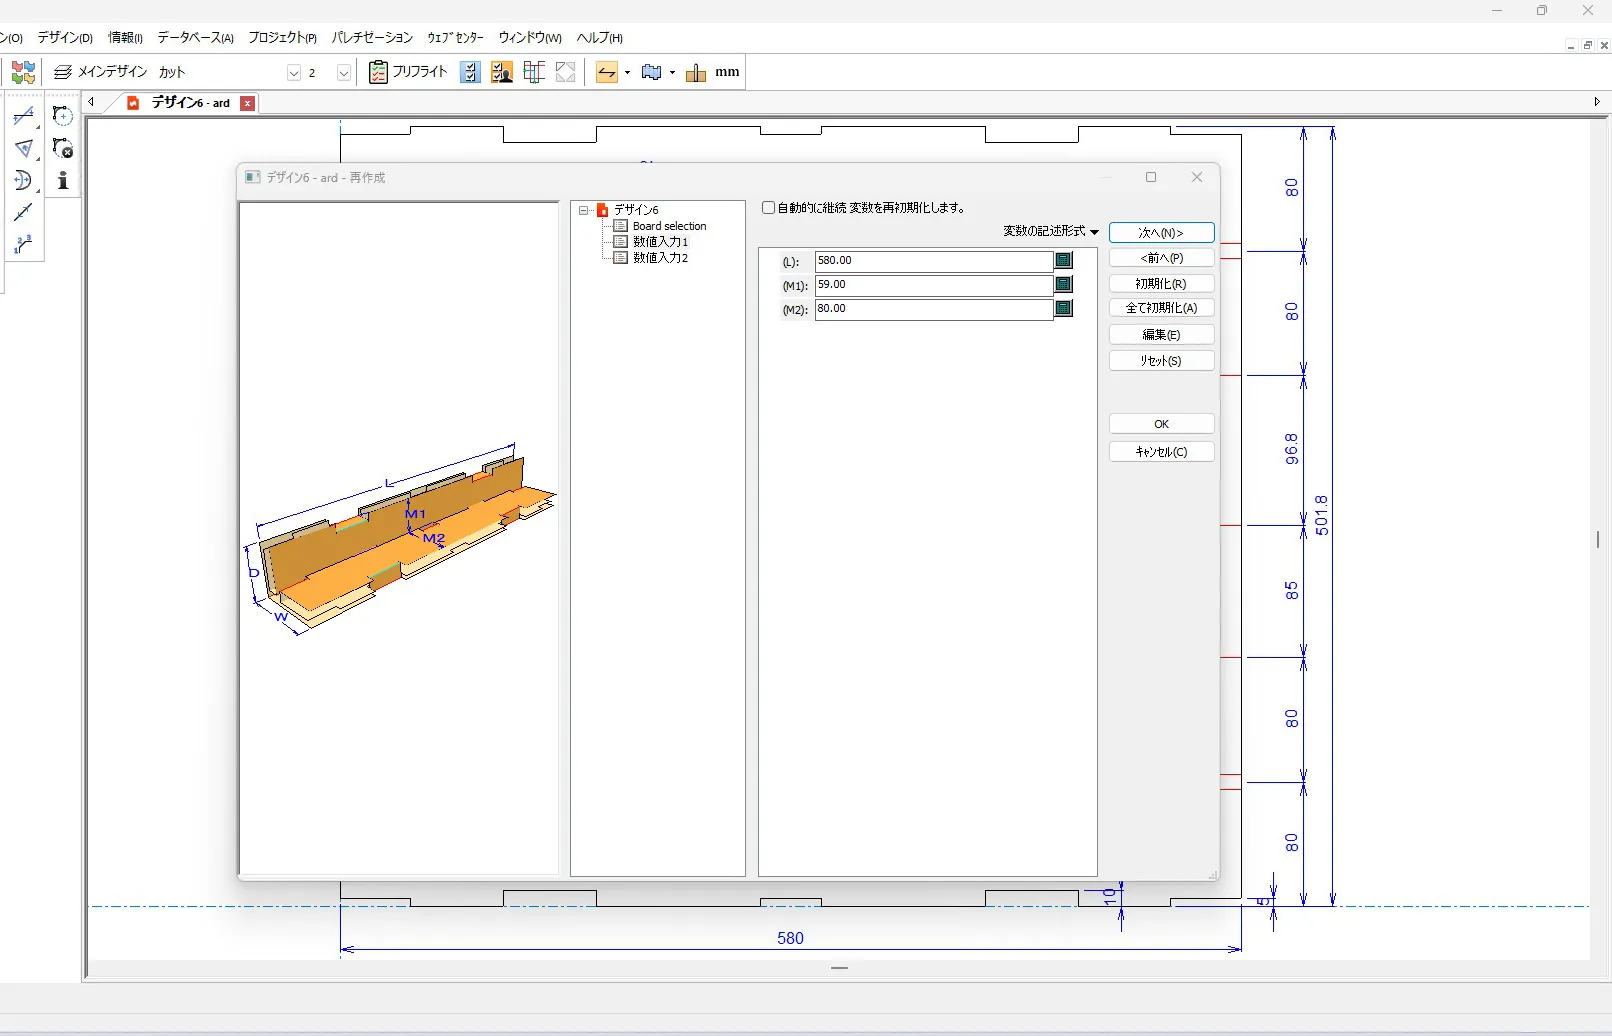
Task: Open dropdown arrow next to value 2
Action: 343,73
